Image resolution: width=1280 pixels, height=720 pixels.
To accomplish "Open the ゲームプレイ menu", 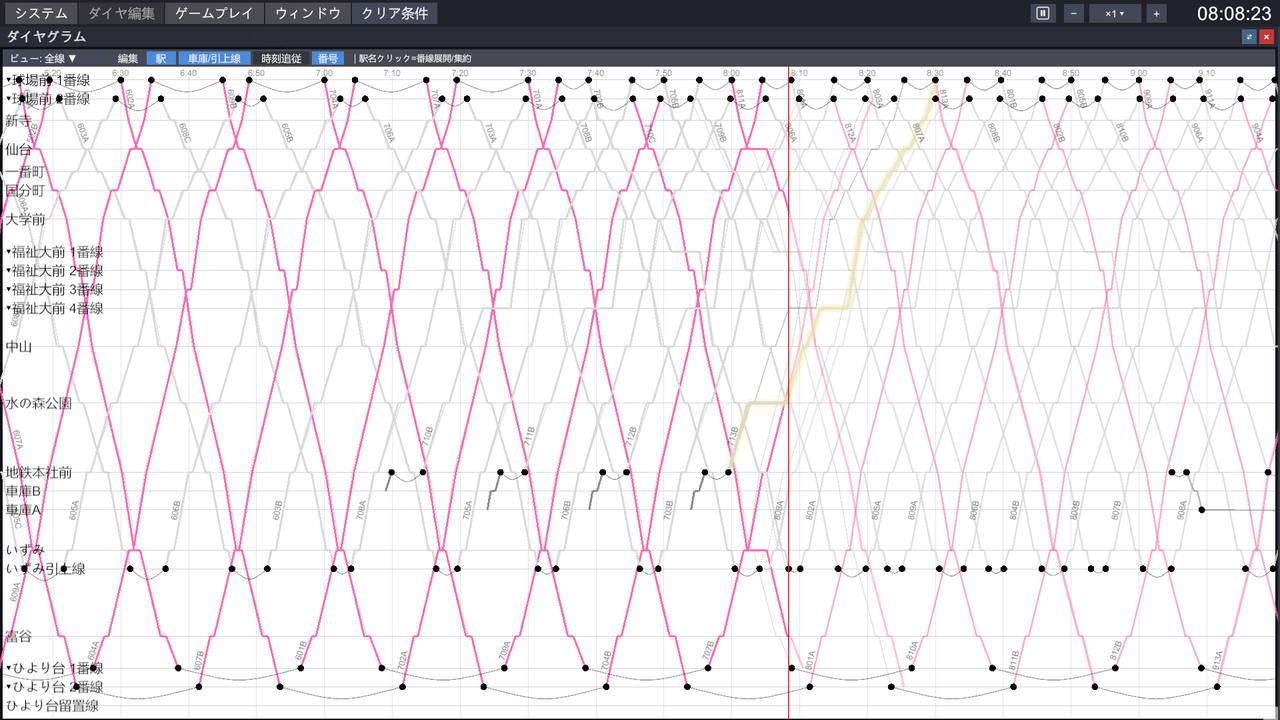I will pyautogui.click(x=215, y=13).
